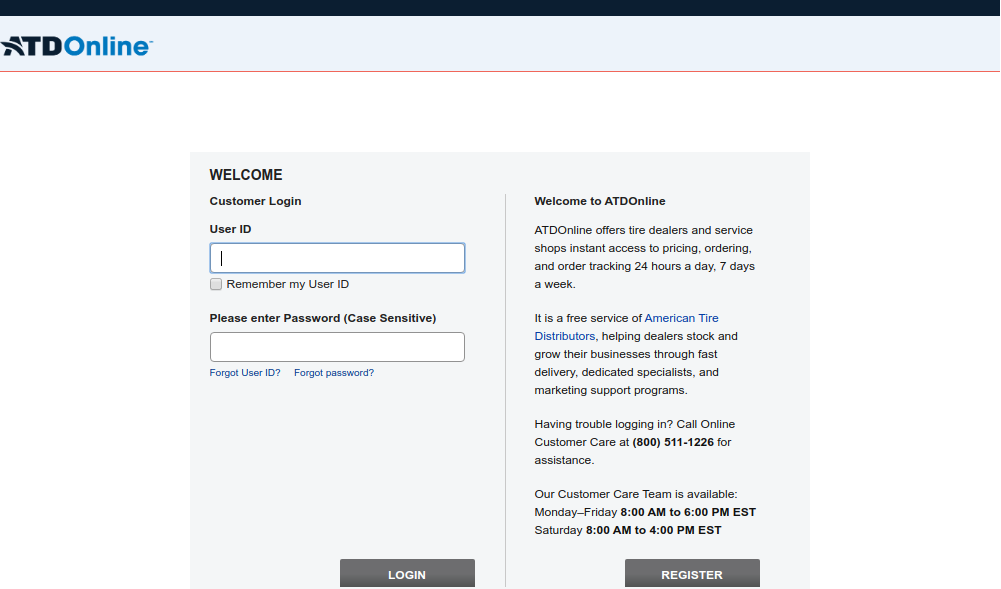Open the Forgot password link
The height and width of the screenshot is (589, 1001).
pyautogui.click(x=334, y=373)
